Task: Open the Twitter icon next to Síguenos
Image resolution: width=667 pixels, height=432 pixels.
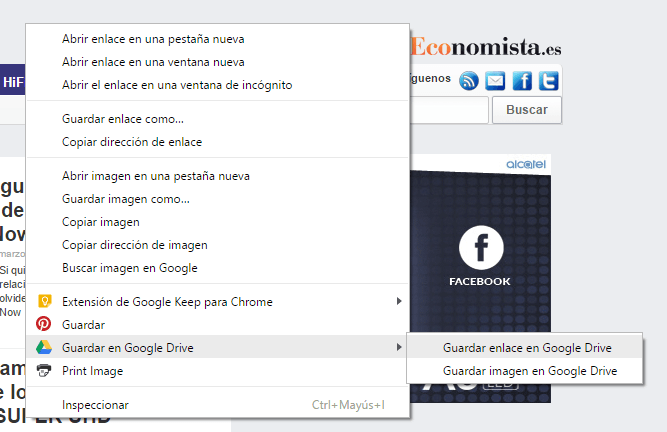Action: tap(548, 80)
